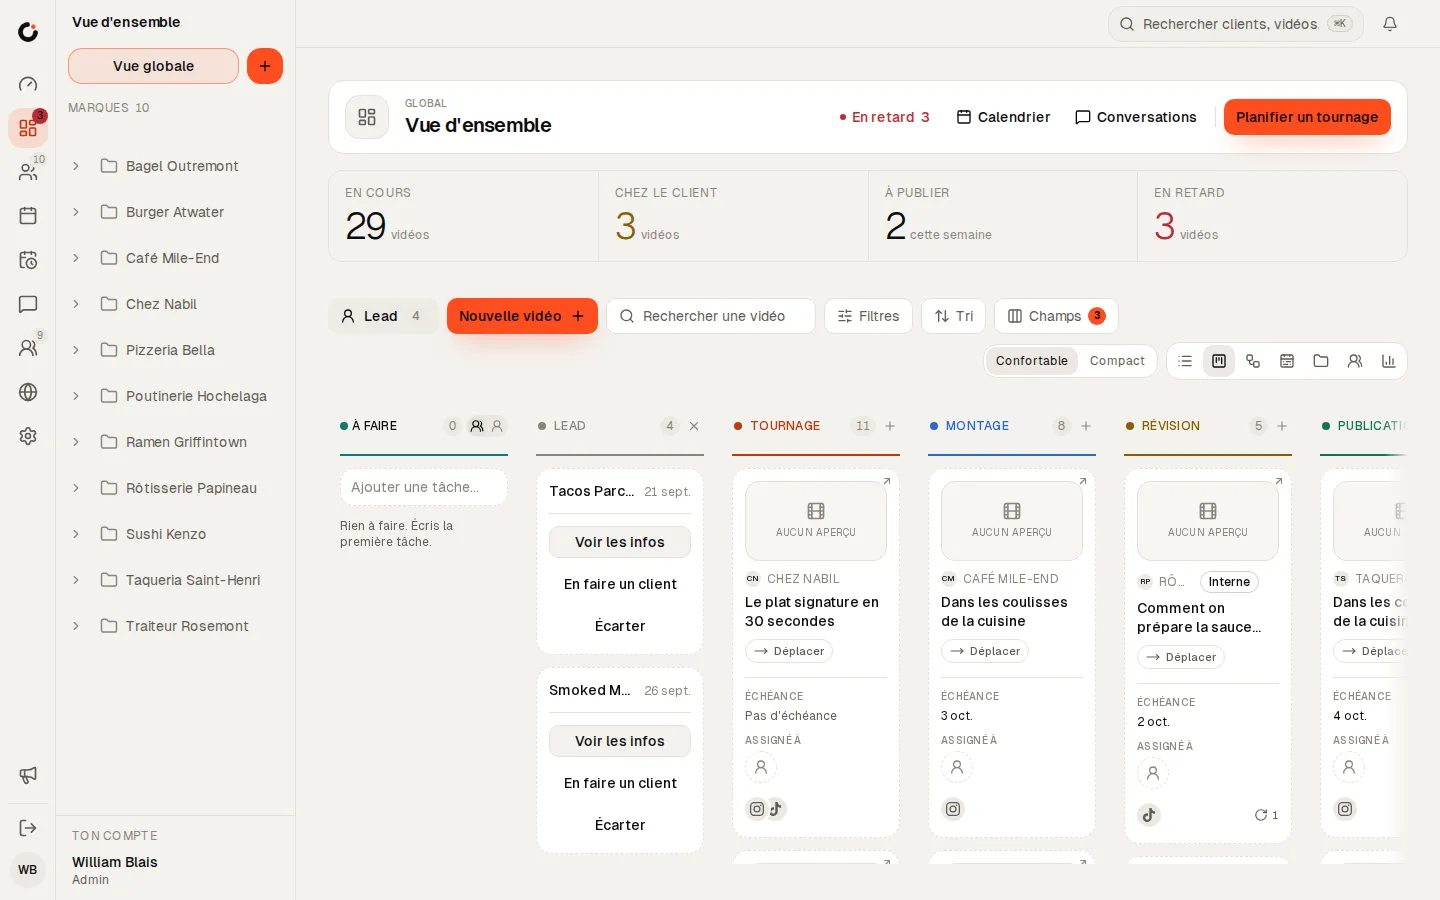Expand the Café Mile-End folder
Viewport: 1440px width, 900px height.
76,258
